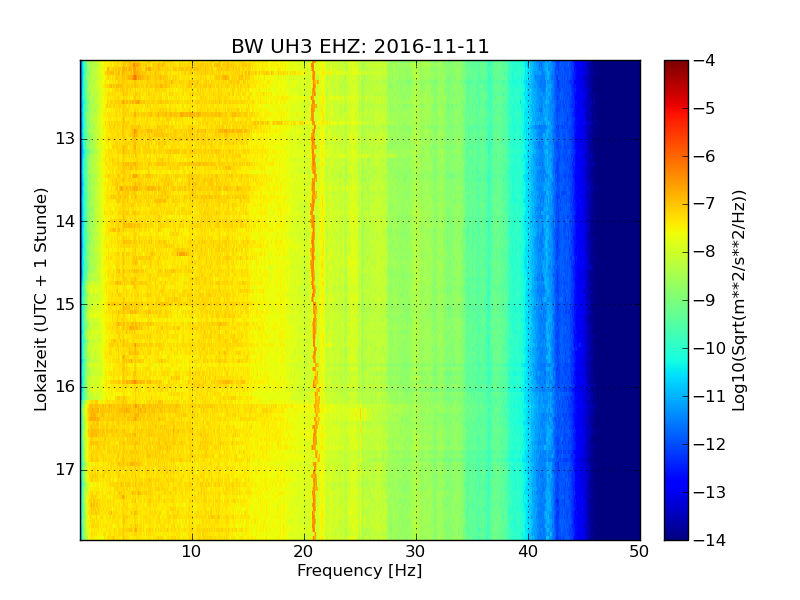Click the colorbar tick label '−14'
800x600 pixels.
[x=710, y=540]
